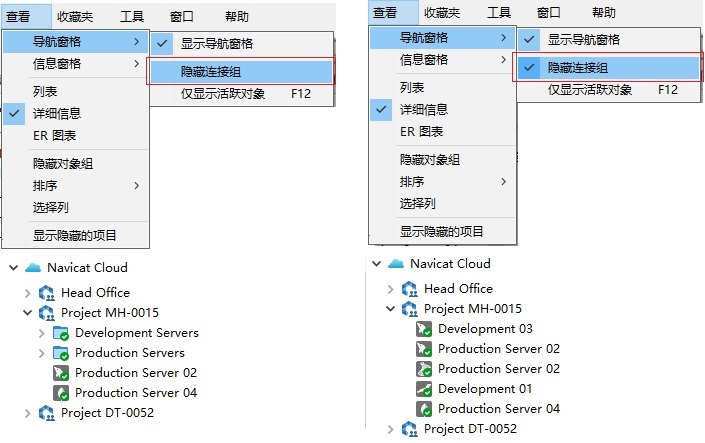Select Production Server 02 in left tree
The width and height of the screenshot is (705, 443).
136,373
